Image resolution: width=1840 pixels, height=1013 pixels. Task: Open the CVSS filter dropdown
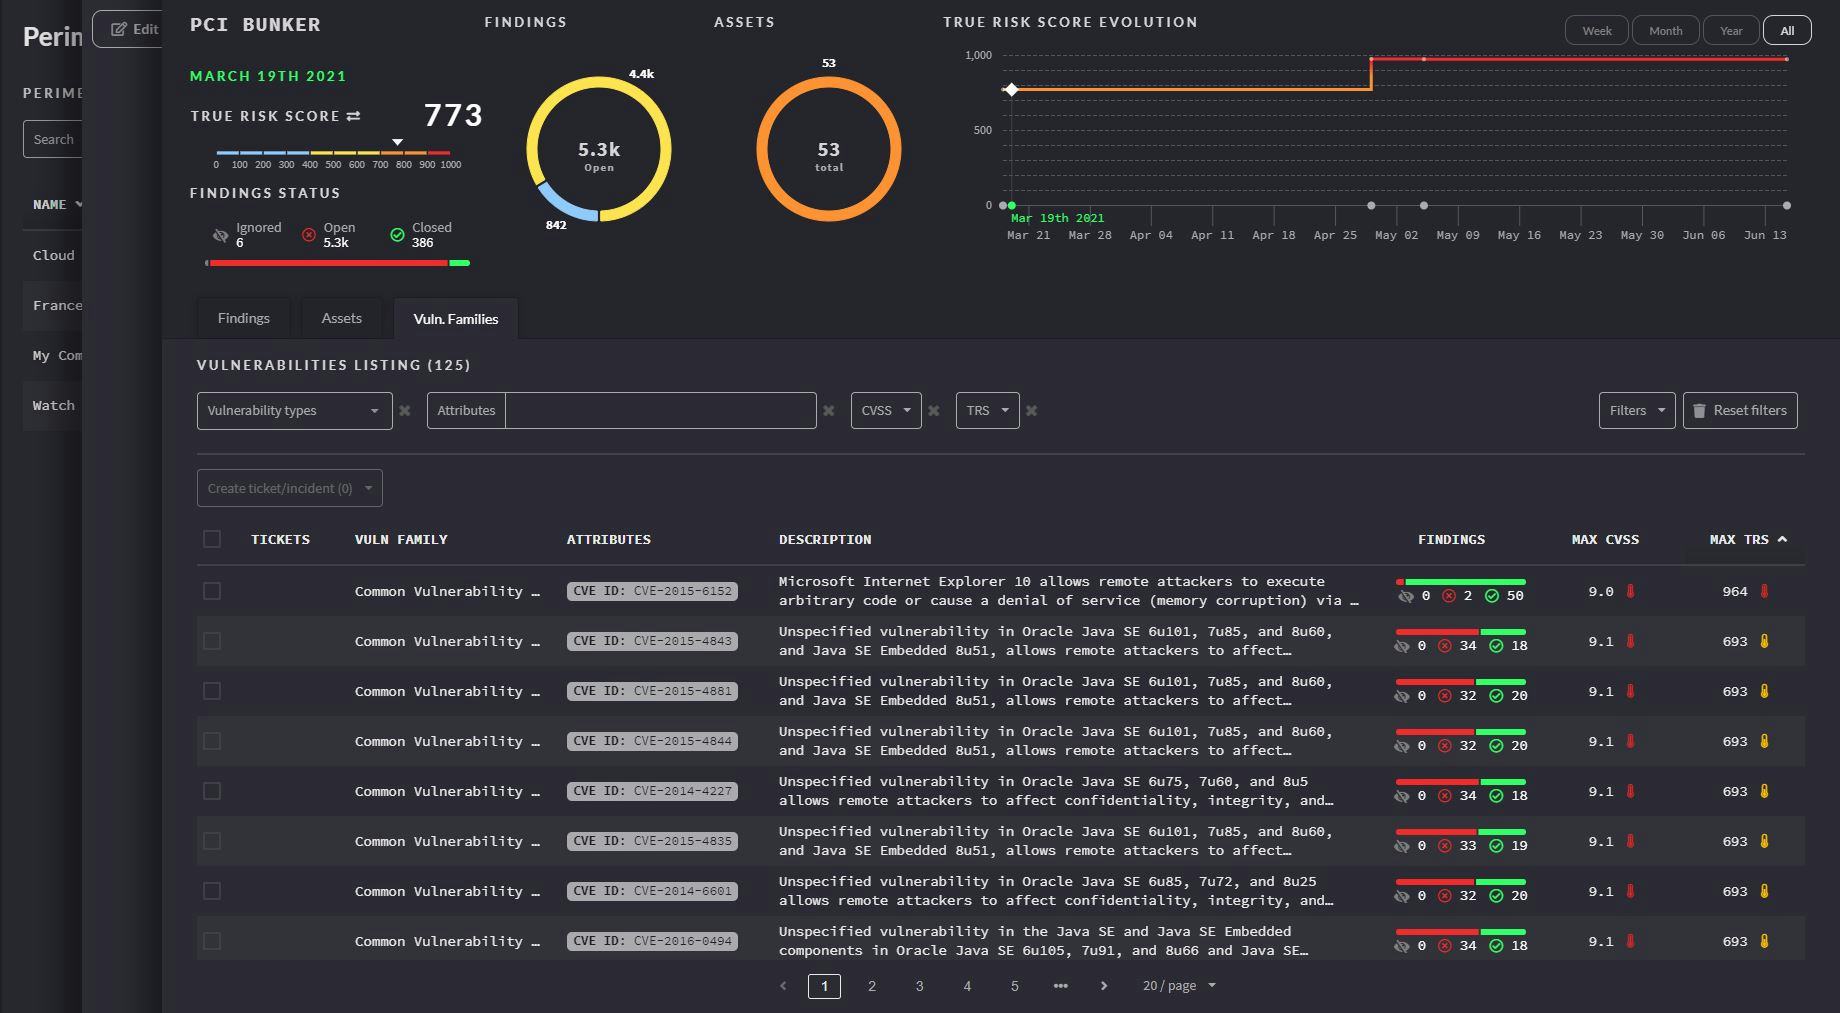coord(885,410)
